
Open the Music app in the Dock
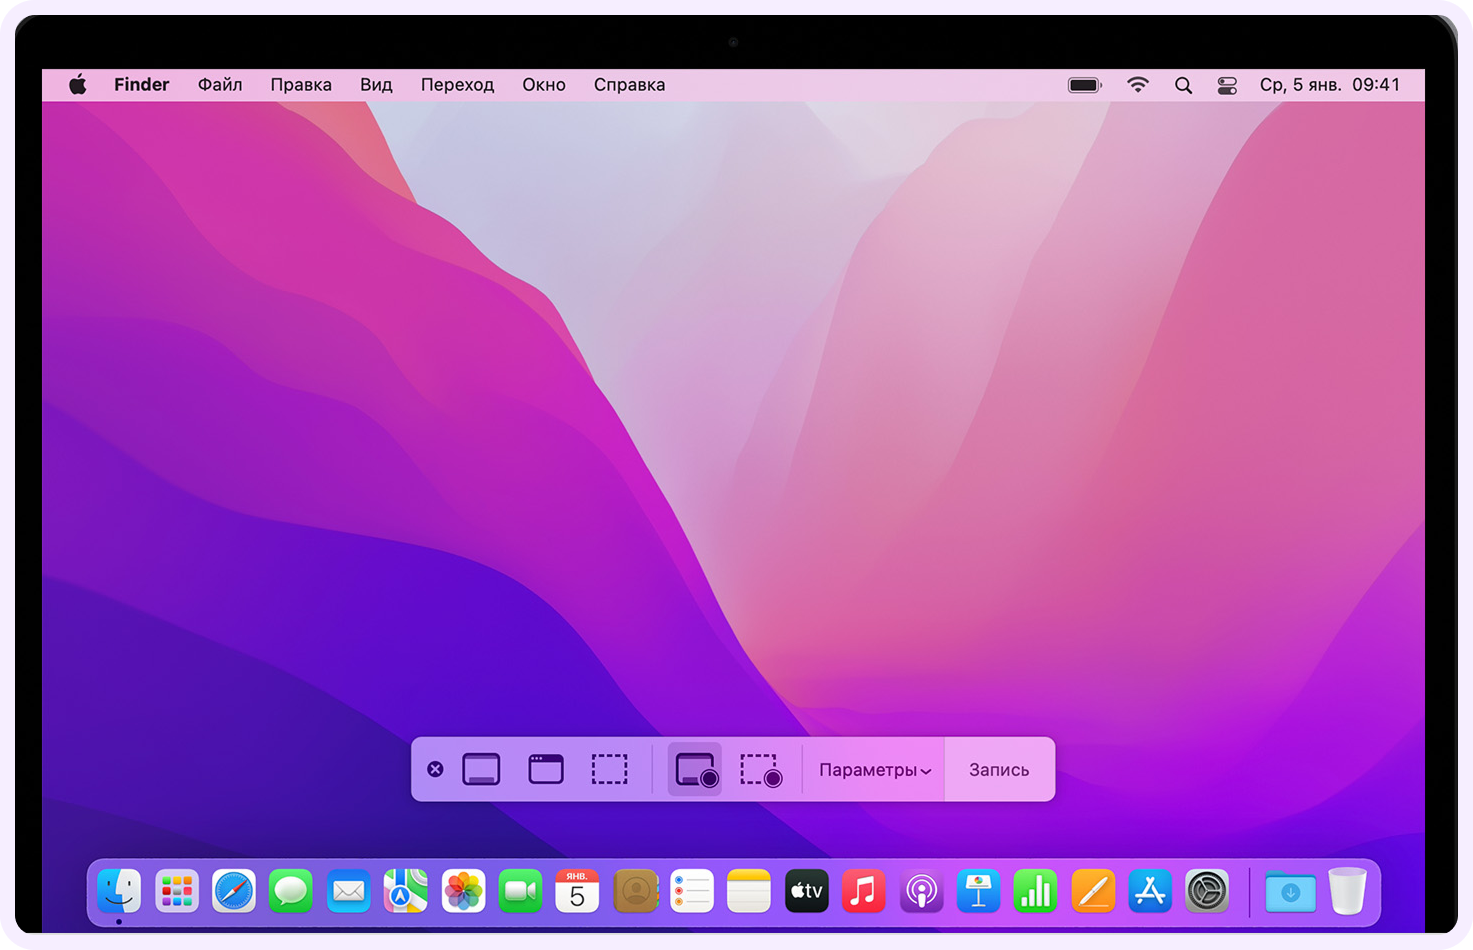(x=864, y=891)
